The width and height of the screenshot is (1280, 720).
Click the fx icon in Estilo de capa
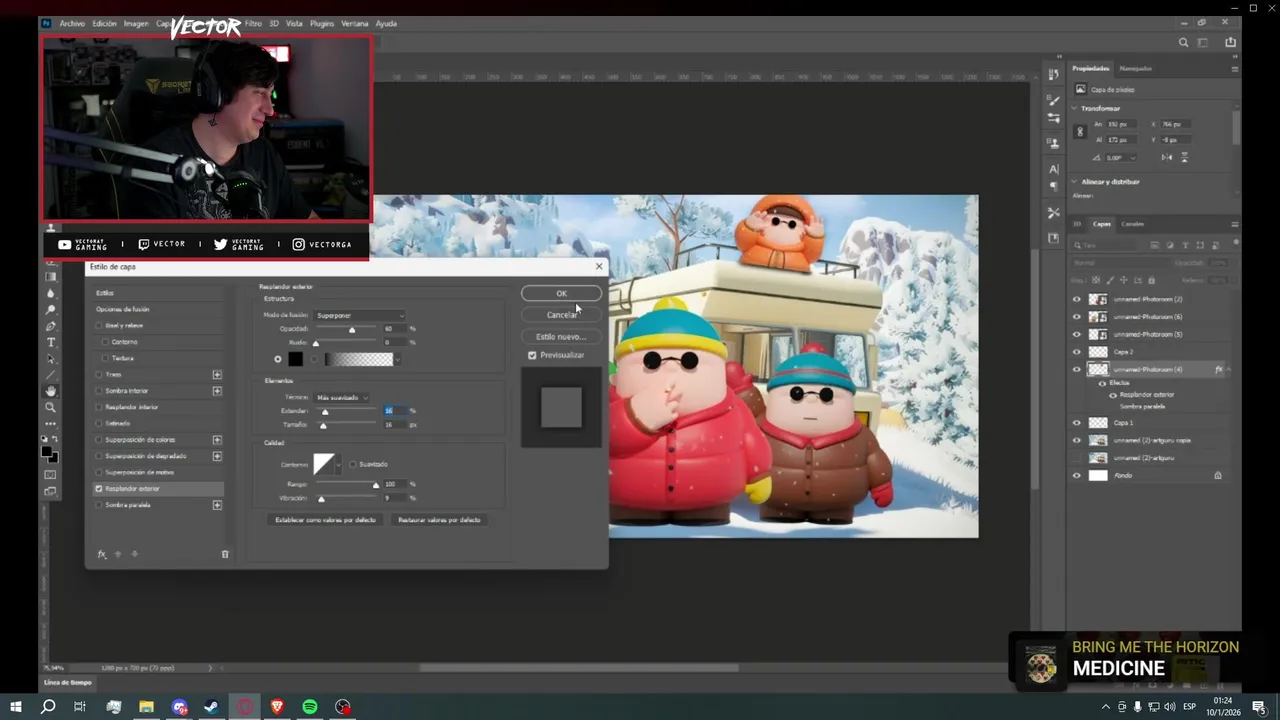tap(101, 554)
